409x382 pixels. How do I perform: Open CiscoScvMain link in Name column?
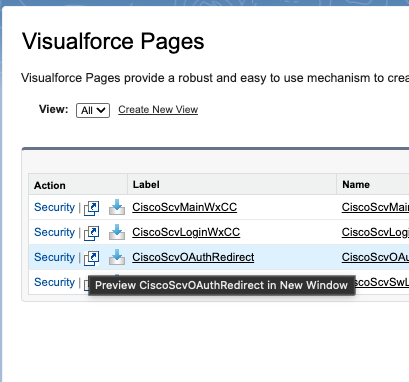pyautogui.click(x=375, y=207)
